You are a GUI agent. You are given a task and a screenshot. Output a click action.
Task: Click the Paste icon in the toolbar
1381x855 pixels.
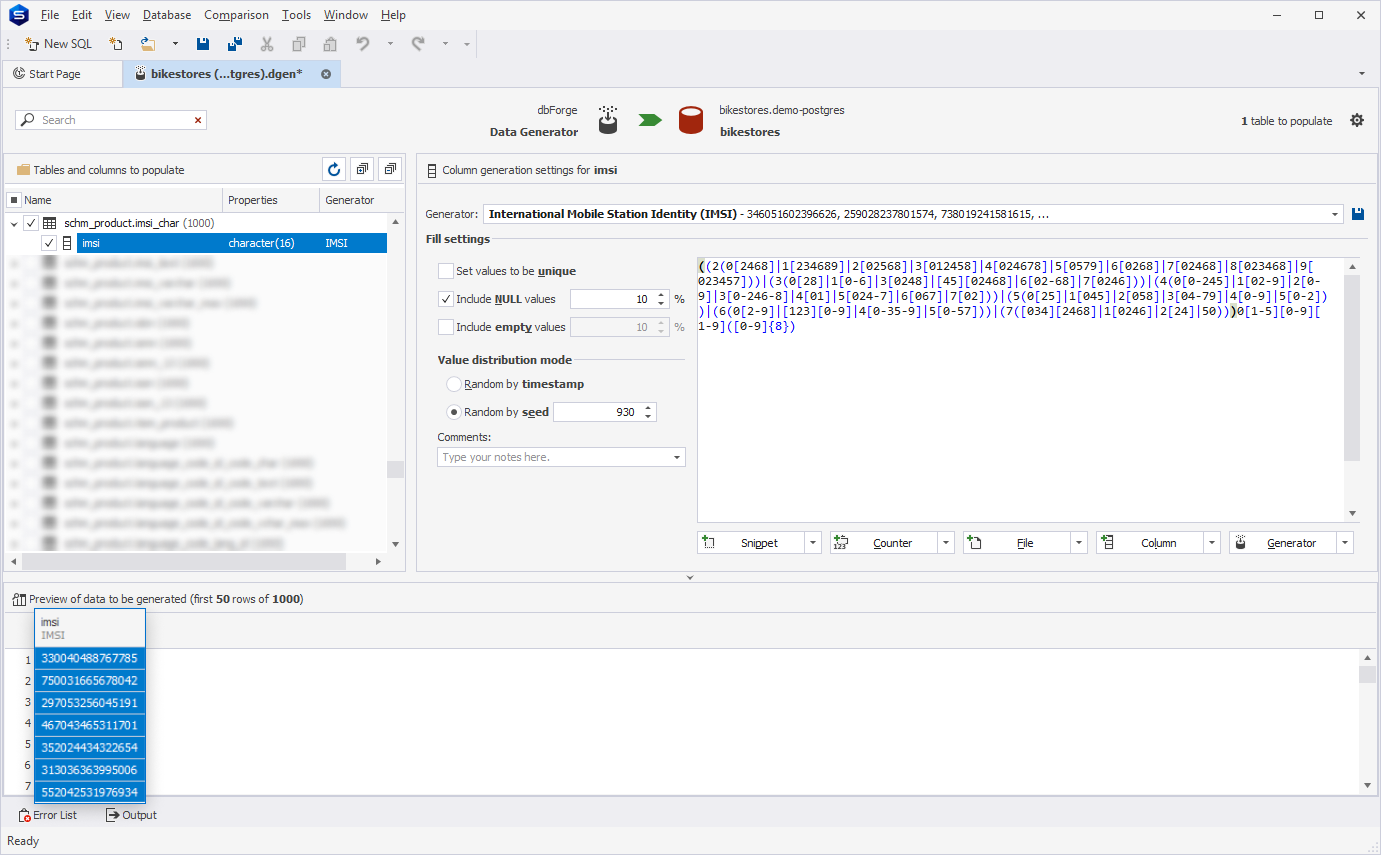(x=329, y=44)
